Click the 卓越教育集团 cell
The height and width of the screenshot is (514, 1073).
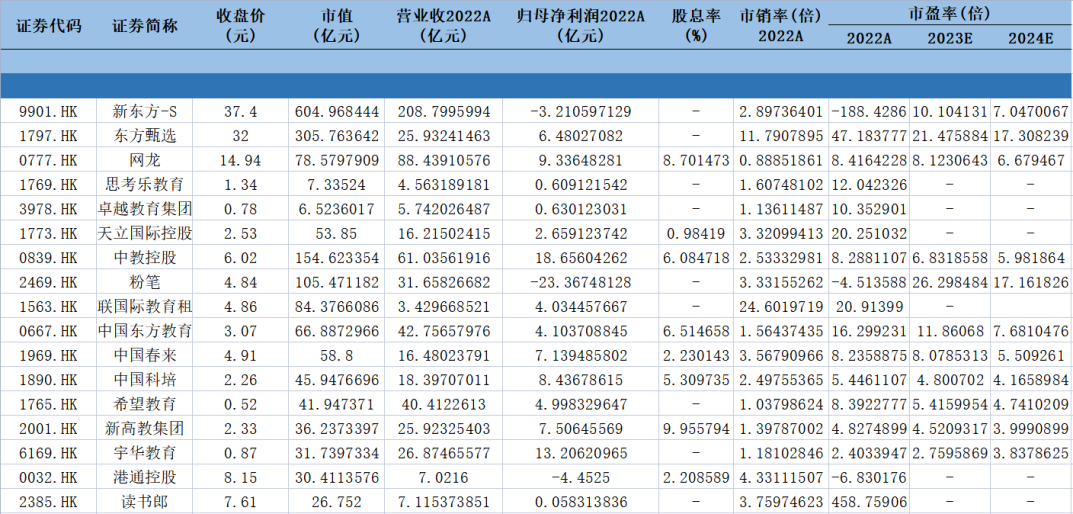pyautogui.click(x=145, y=209)
